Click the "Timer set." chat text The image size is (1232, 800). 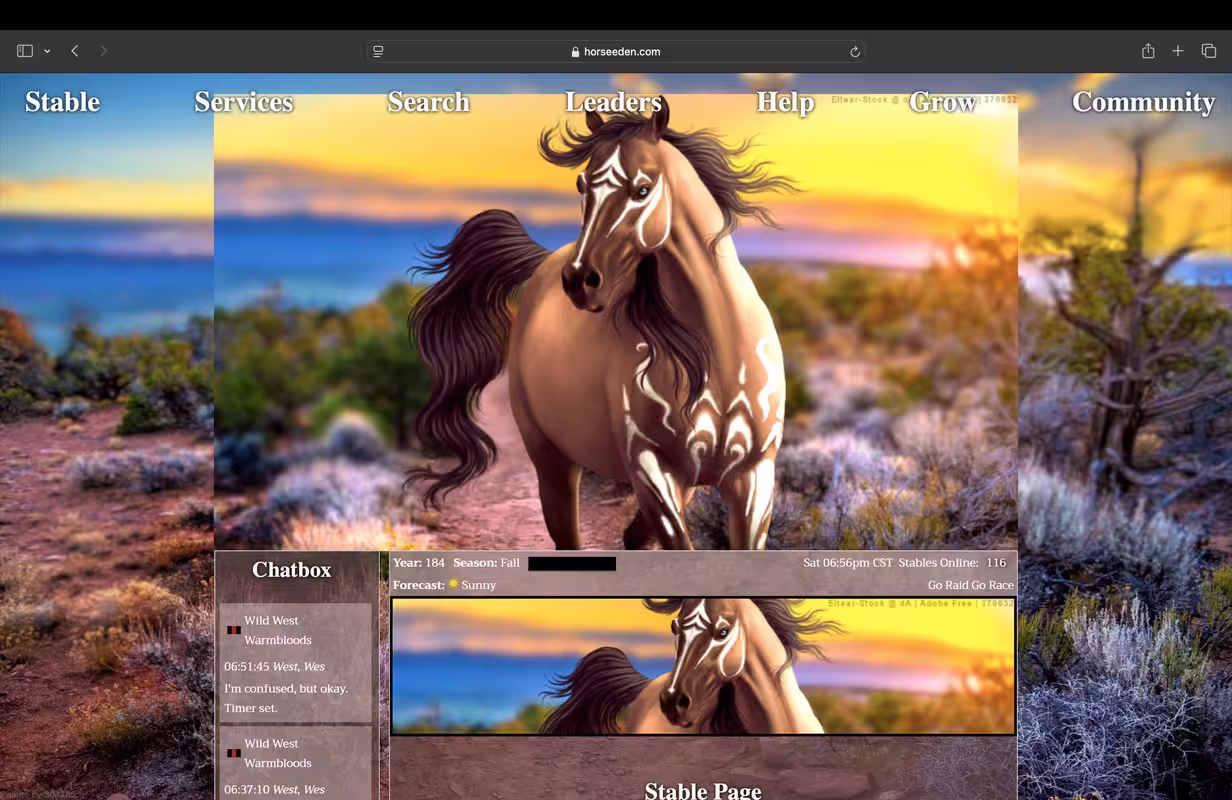point(251,708)
